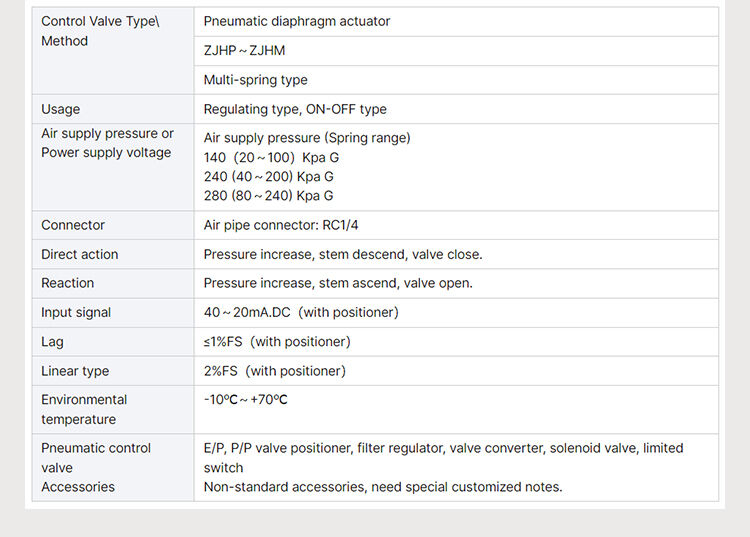This screenshot has width=750, height=537.
Task: Select the 'E/P, P/P valve positioner' accessories line
Action: click(x=443, y=457)
